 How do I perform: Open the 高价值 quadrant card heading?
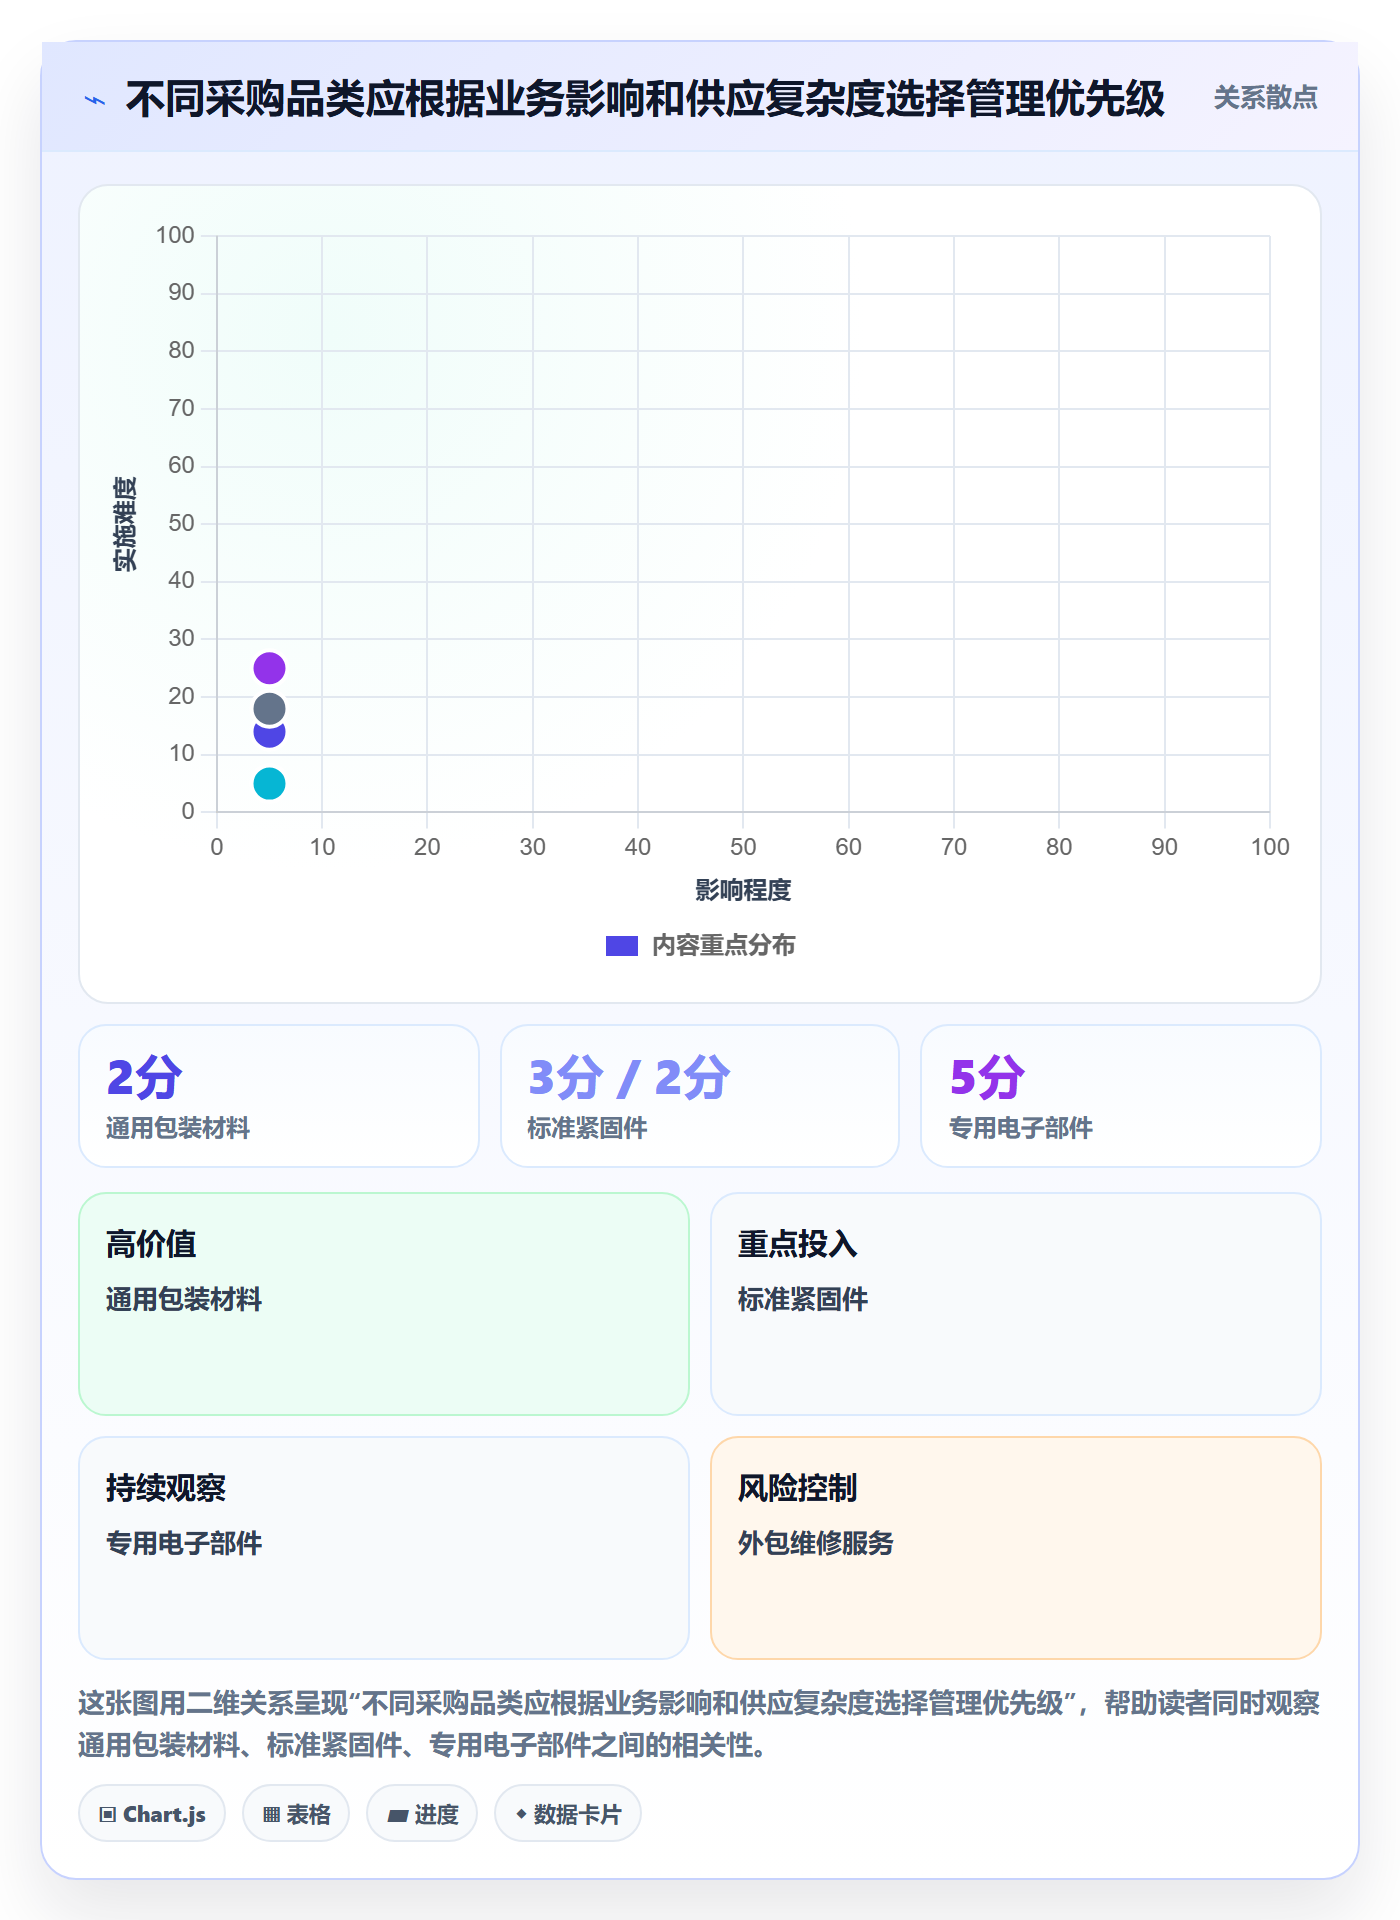point(151,1244)
